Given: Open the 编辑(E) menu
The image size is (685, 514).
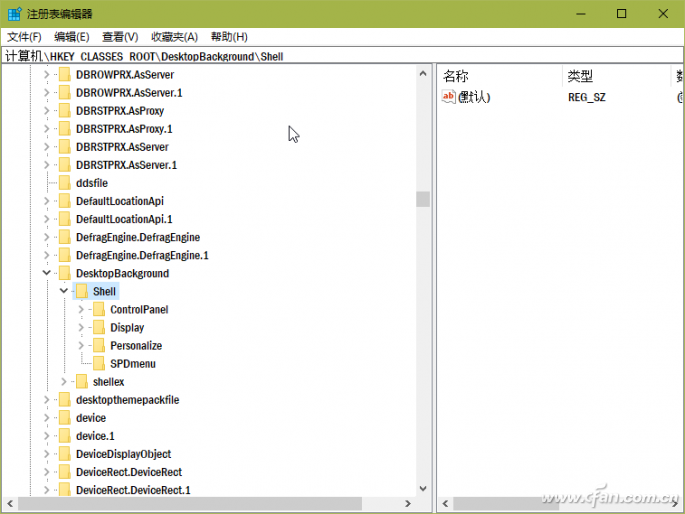Looking at the screenshot, I should click(x=72, y=37).
